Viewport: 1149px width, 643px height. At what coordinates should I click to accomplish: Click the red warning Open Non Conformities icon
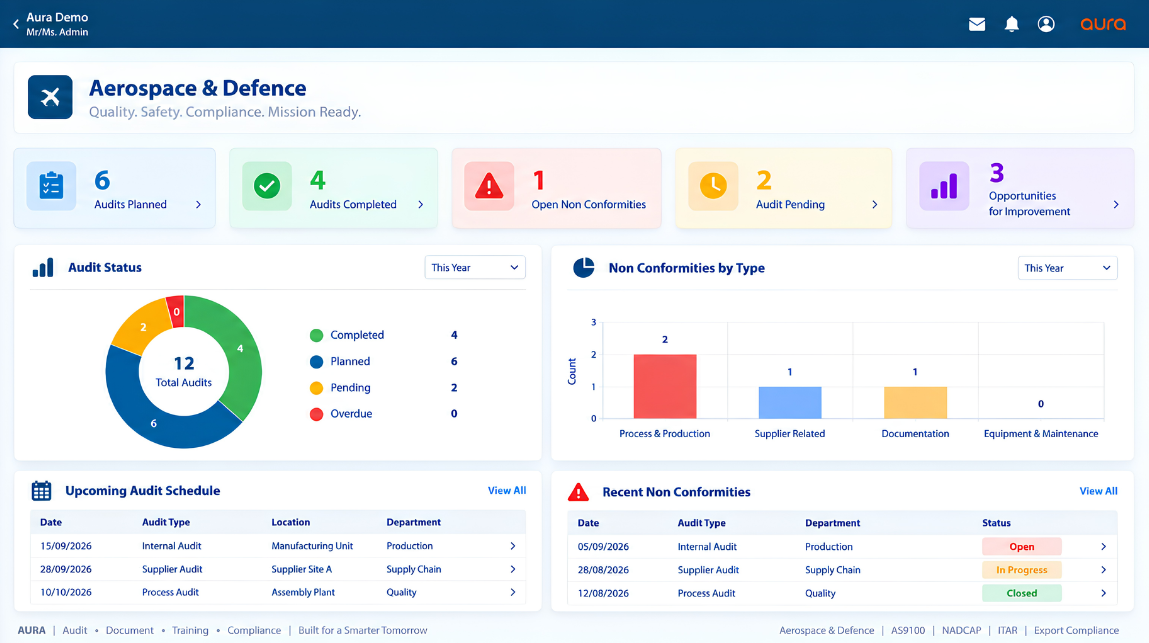[x=489, y=186]
